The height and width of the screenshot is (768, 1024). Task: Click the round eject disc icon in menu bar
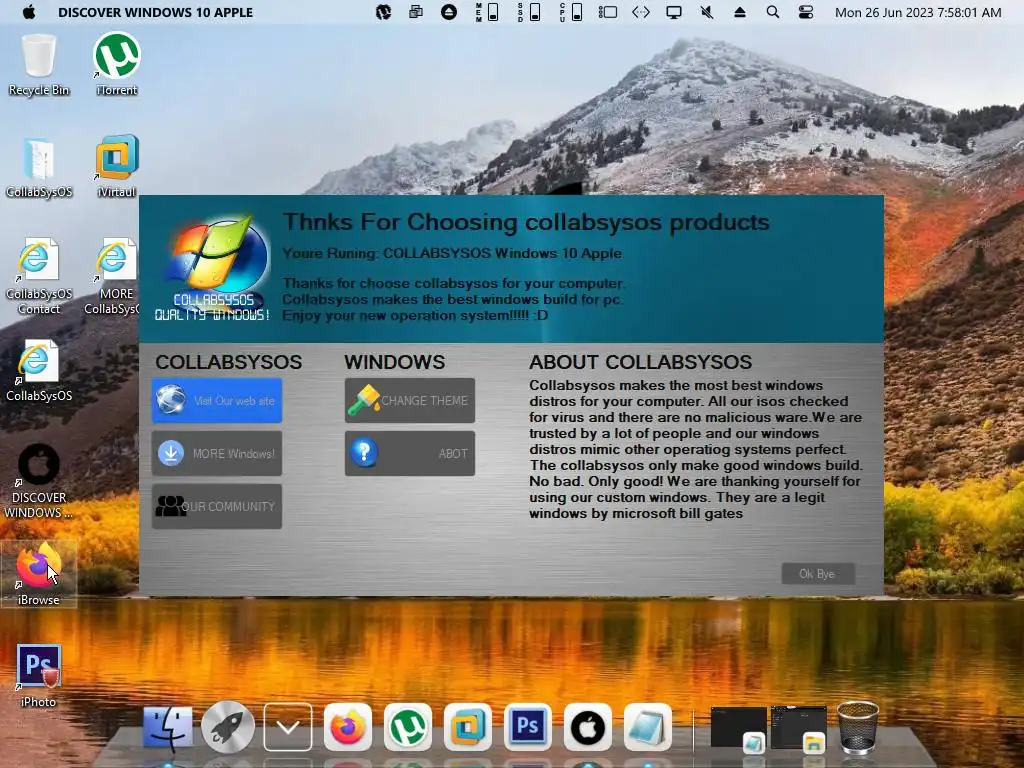449,12
